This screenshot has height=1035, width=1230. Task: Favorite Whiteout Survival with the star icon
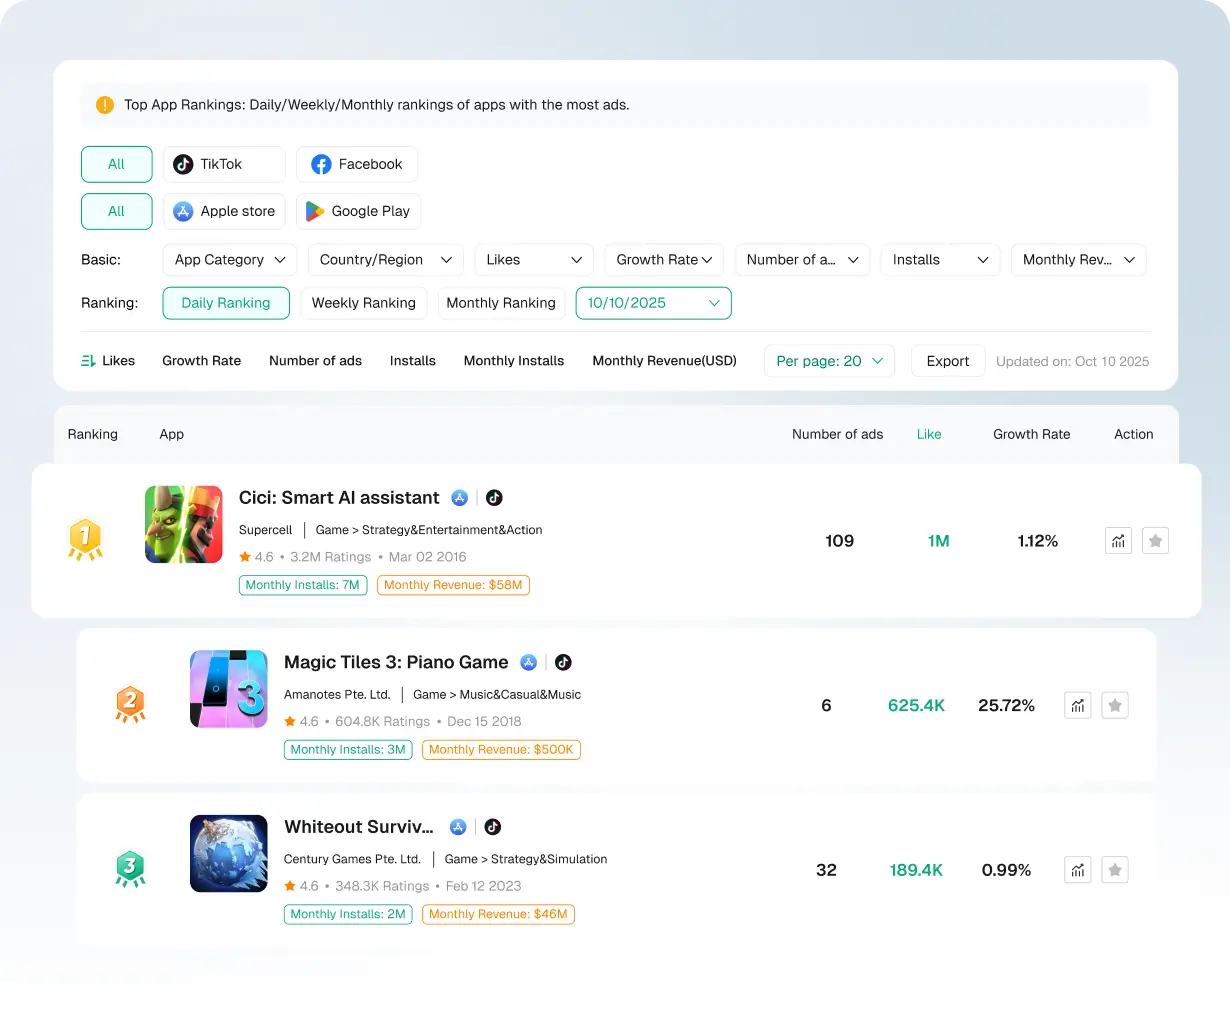[x=1114, y=870]
